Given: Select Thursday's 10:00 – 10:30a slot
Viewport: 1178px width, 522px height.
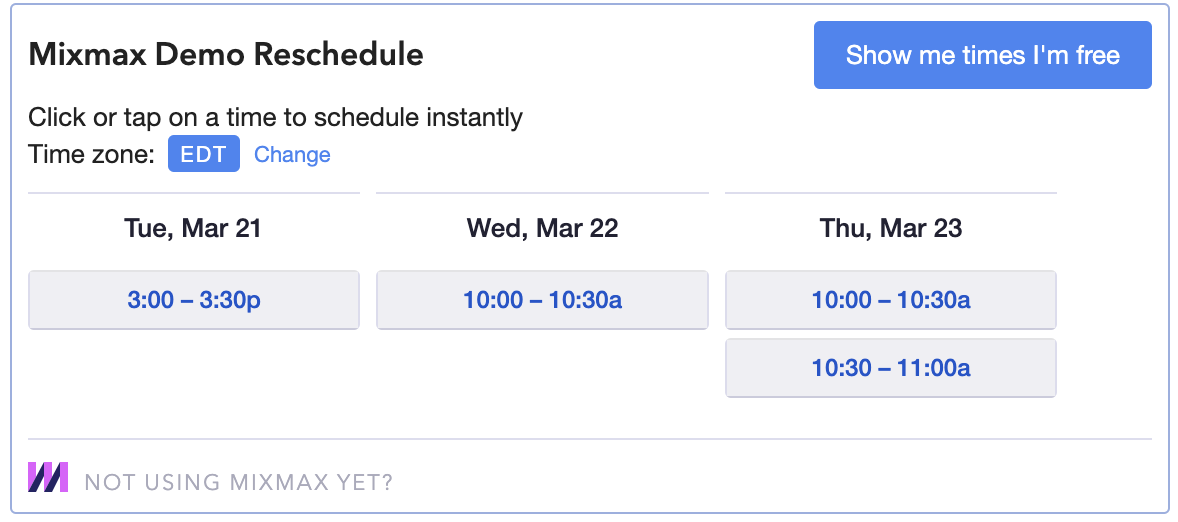Looking at the screenshot, I should point(891,300).
